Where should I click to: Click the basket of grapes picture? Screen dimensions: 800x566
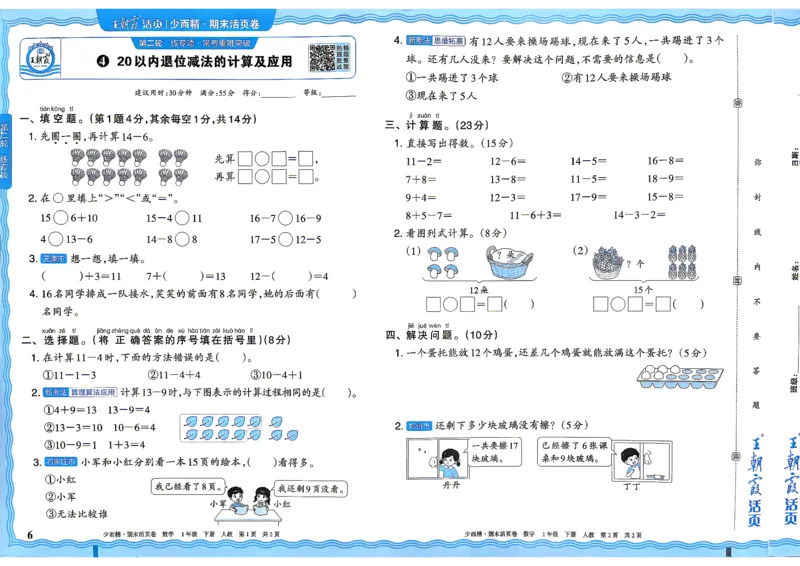607,263
